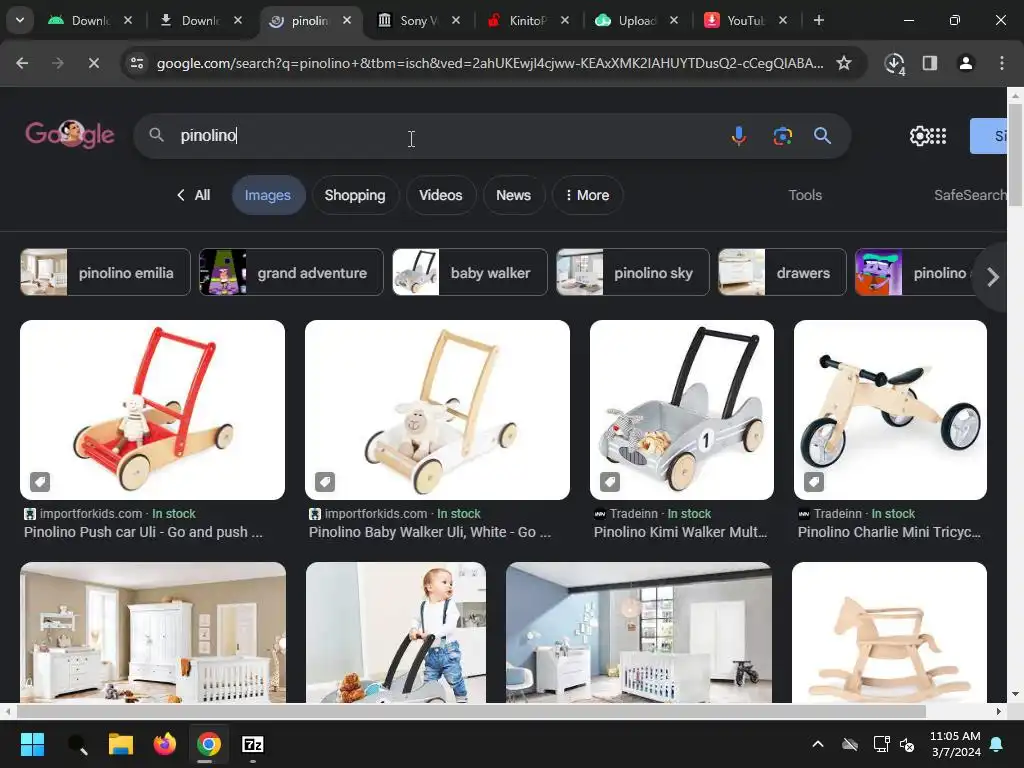Click the voice search microphone icon
The width and height of the screenshot is (1024, 768).
click(x=739, y=136)
